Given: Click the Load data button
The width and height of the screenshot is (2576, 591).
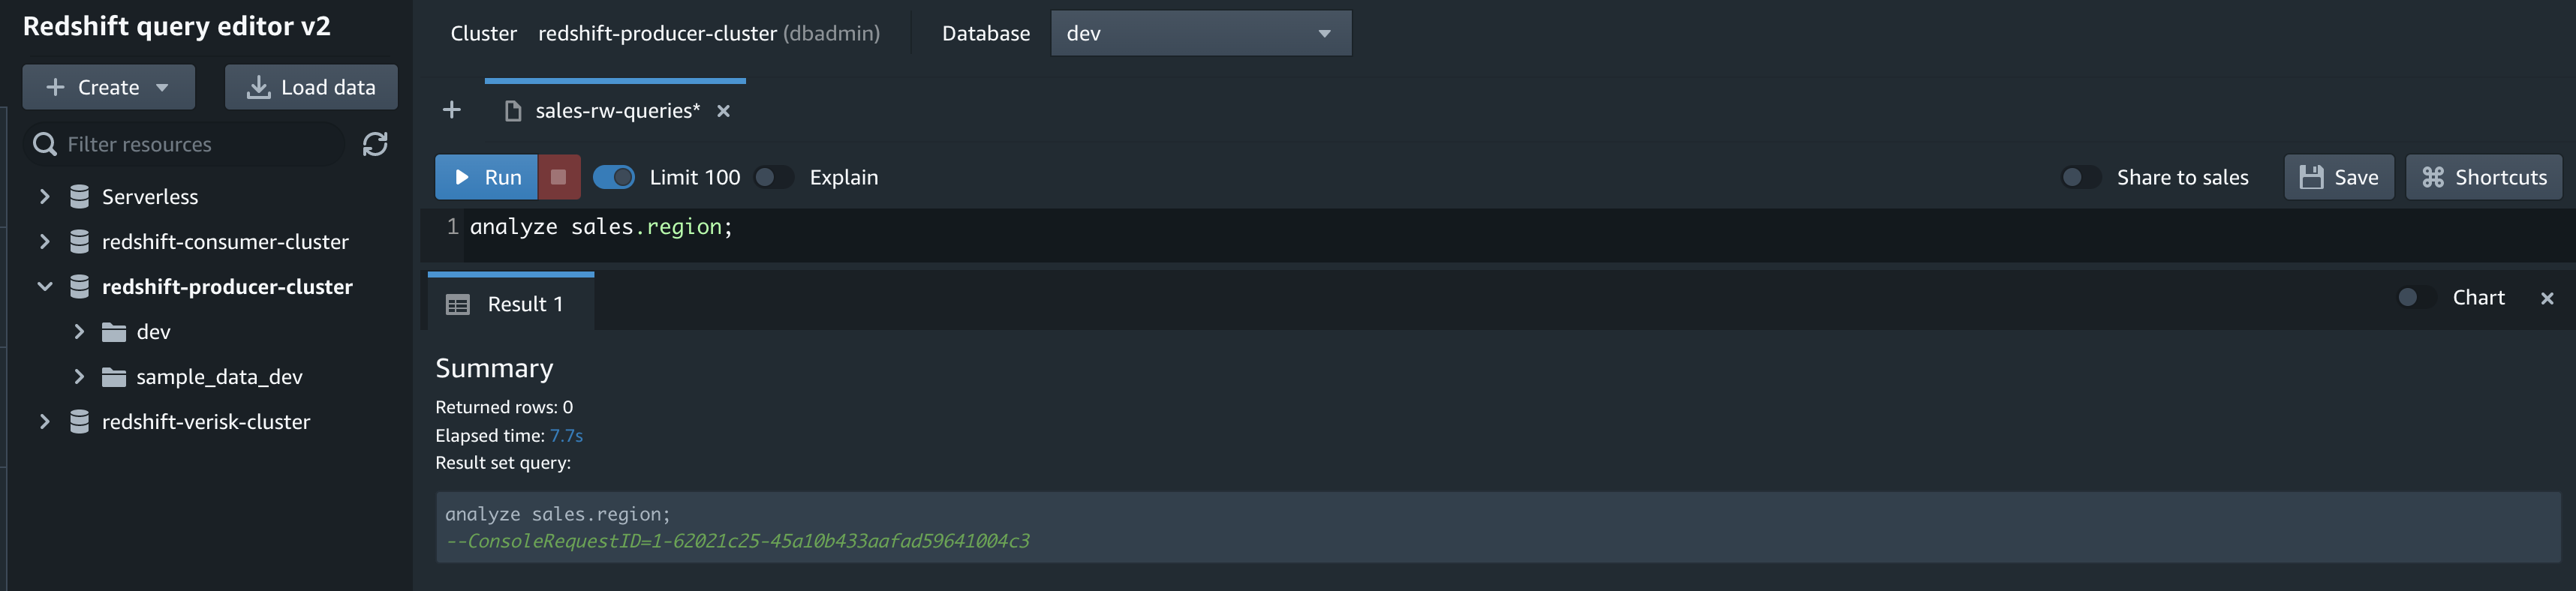Looking at the screenshot, I should [311, 87].
